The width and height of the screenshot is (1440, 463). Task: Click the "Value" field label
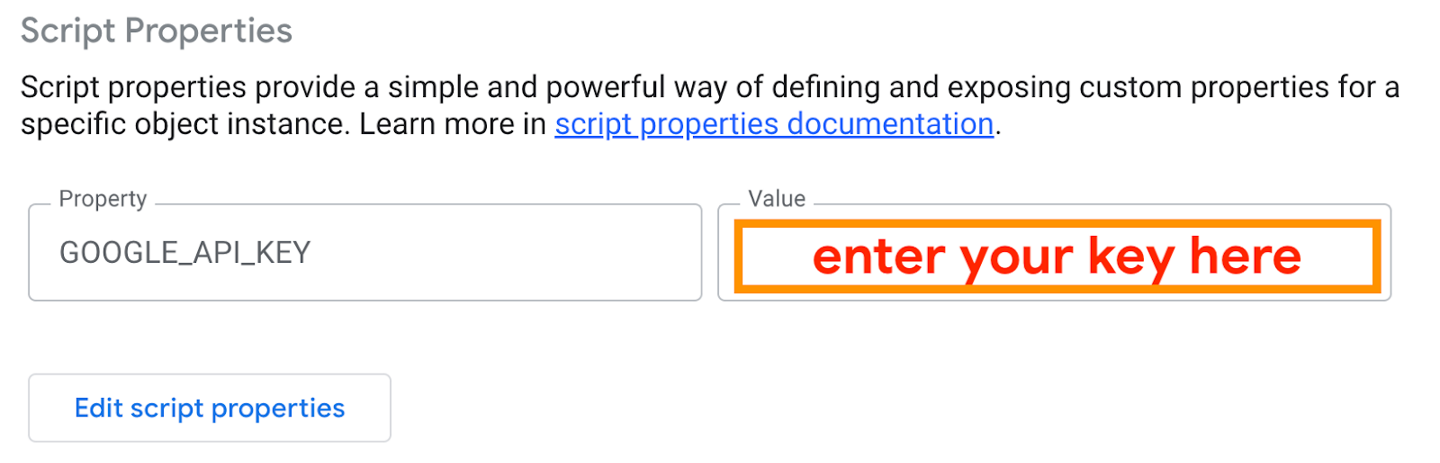777,199
